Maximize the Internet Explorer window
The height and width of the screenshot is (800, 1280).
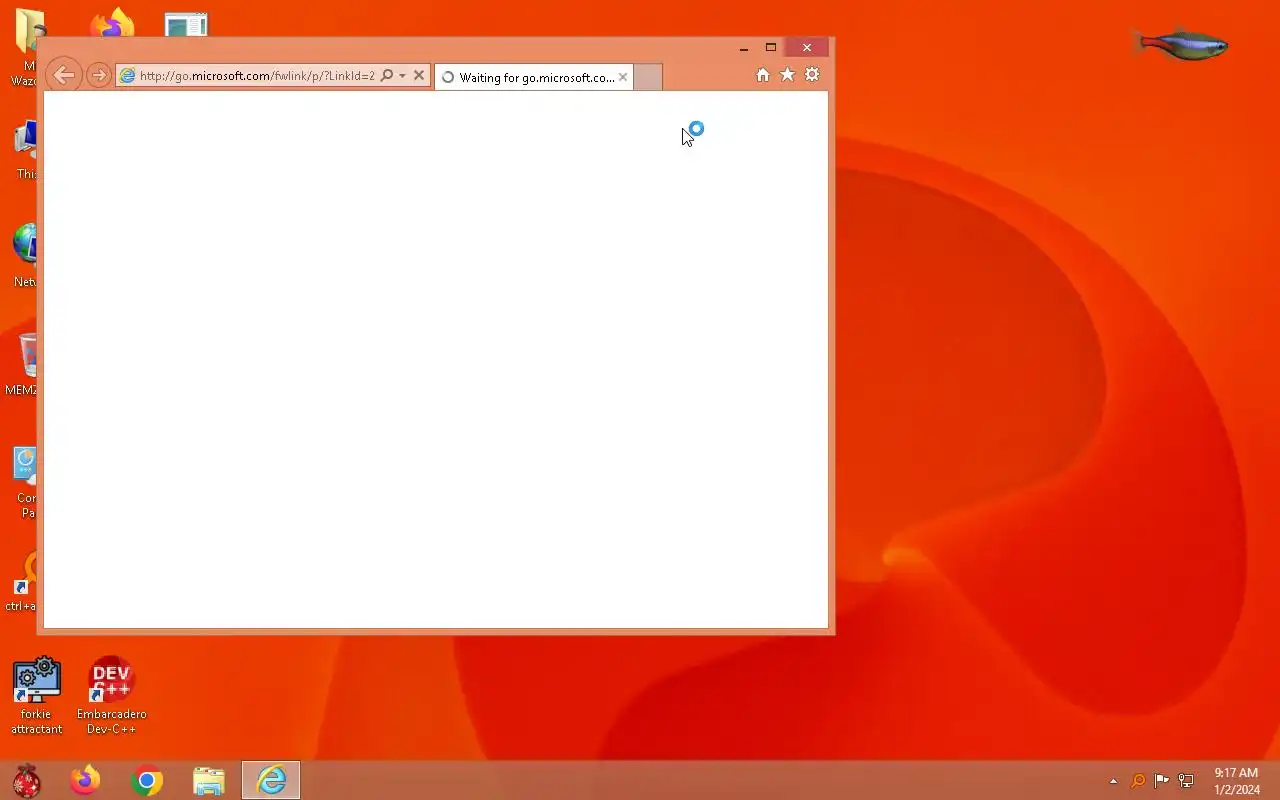771,48
